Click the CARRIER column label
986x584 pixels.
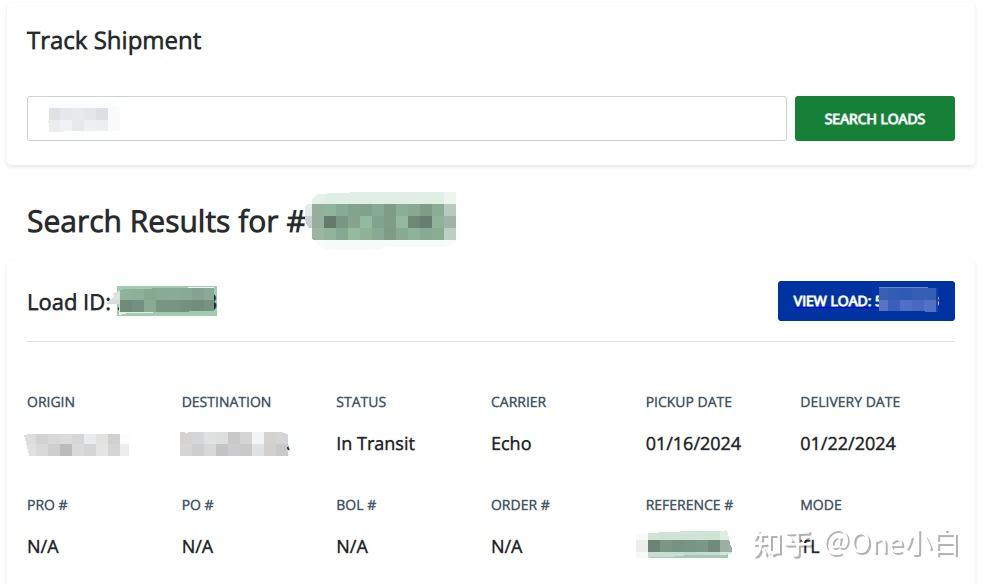pos(518,402)
